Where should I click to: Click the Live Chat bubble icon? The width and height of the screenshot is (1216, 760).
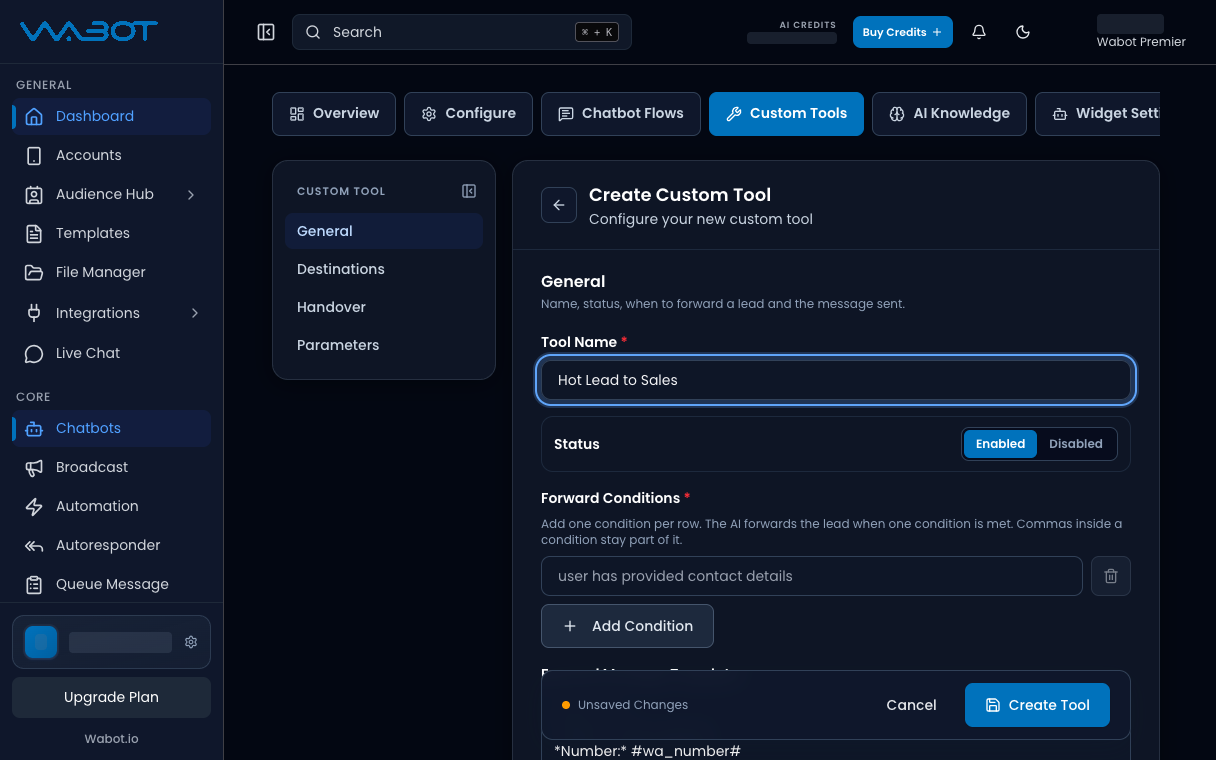pos(34,353)
